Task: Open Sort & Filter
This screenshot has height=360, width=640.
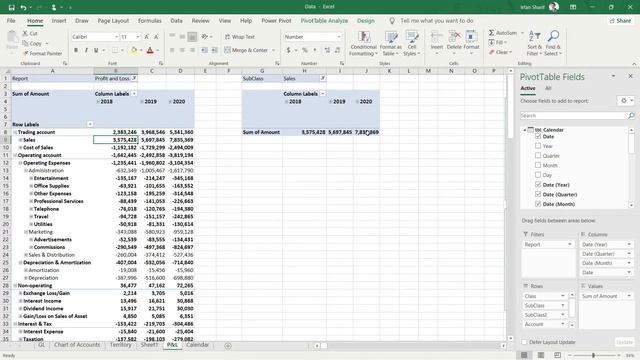Action: (534, 43)
